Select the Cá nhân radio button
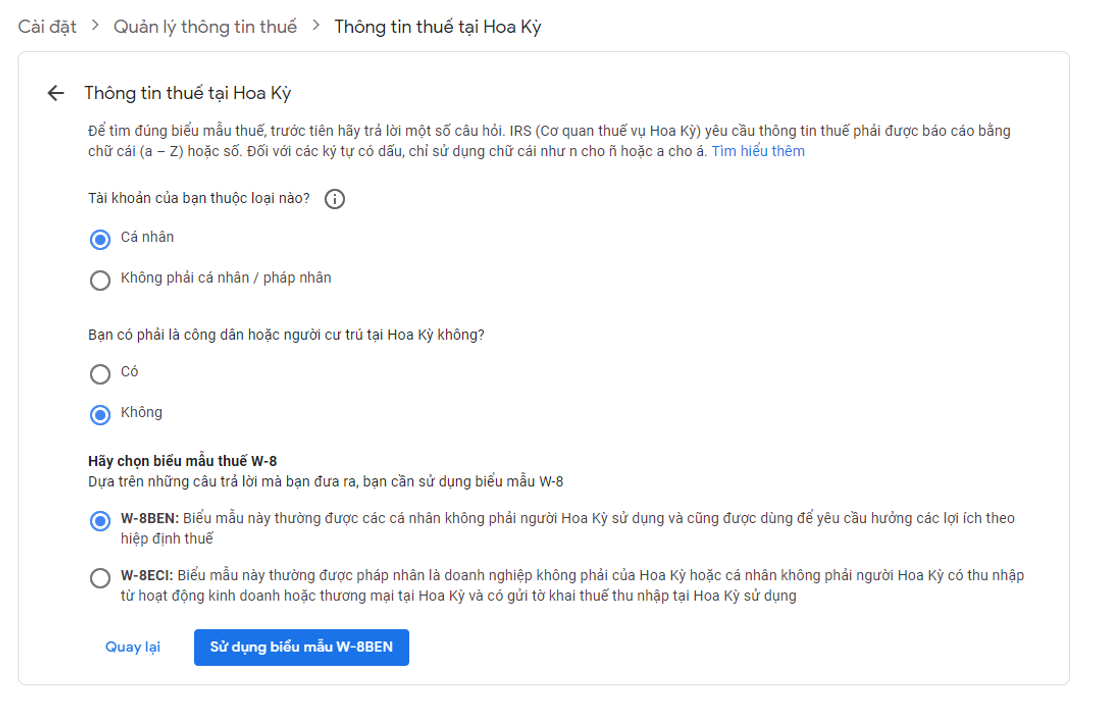The width and height of the screenshot is (1103, 709). 100,239
